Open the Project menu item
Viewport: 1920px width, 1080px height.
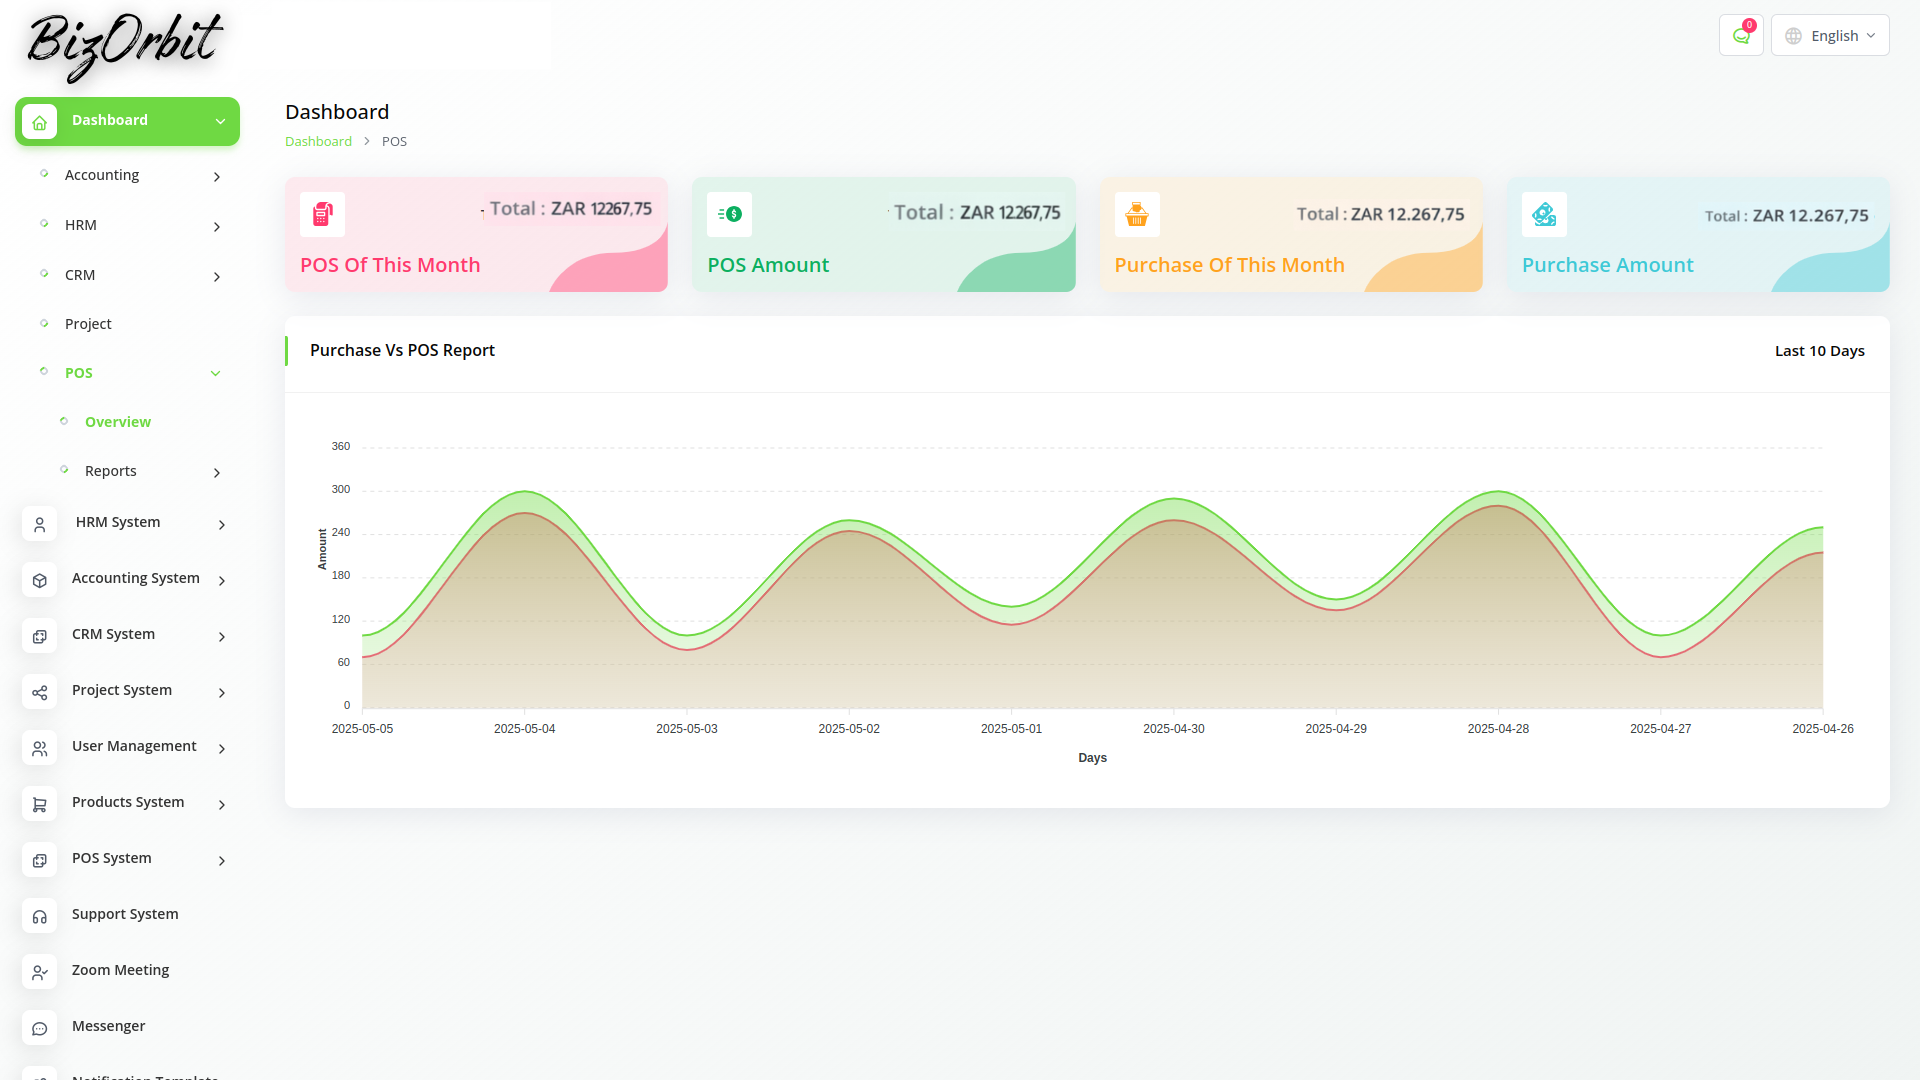point(88,324)
